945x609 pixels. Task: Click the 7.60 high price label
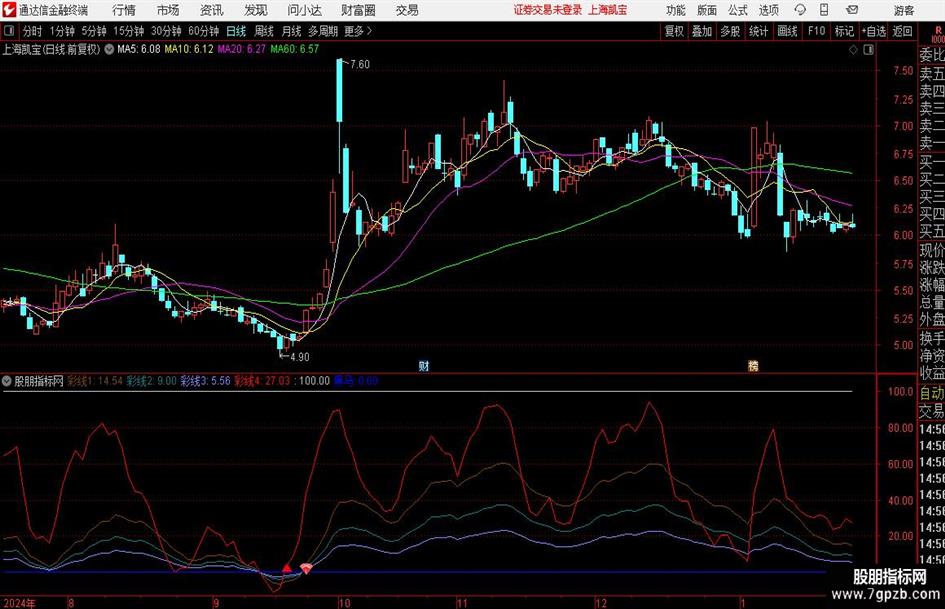coord(360,65)
